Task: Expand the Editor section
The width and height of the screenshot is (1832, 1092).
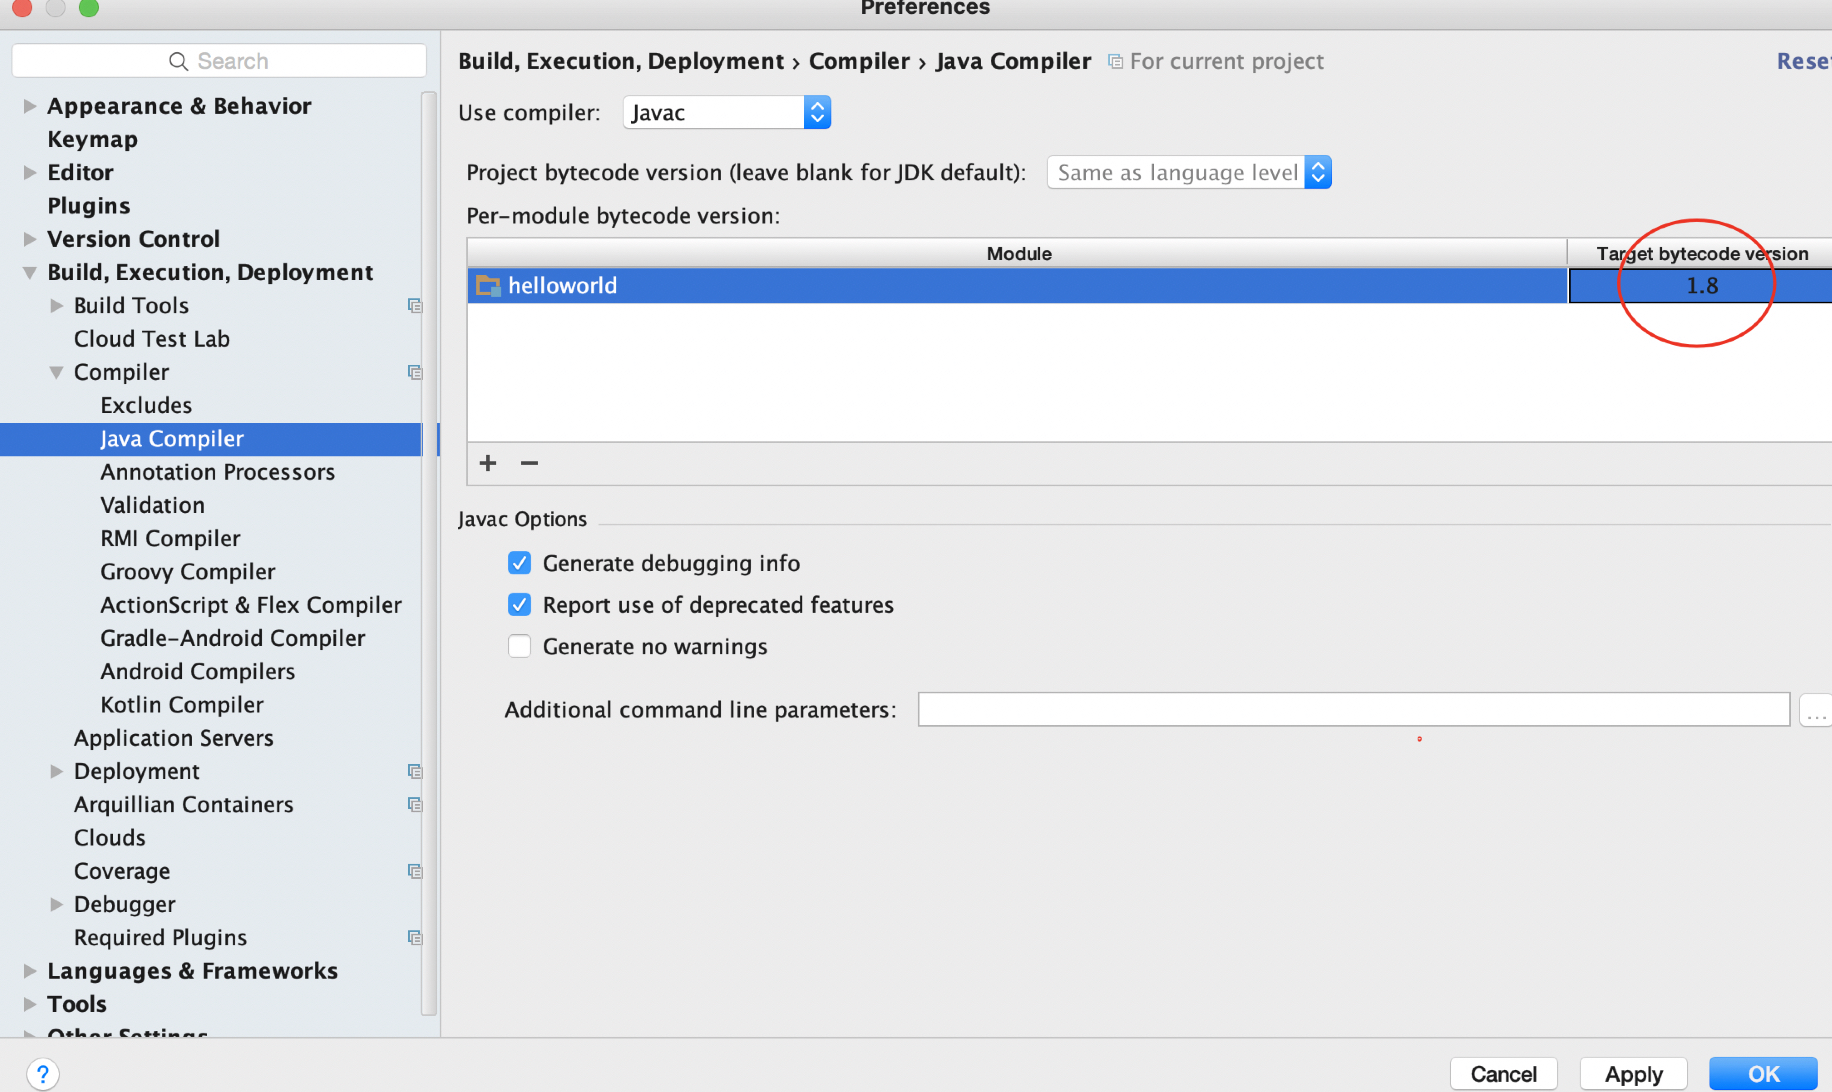Action: click(30, 173)
